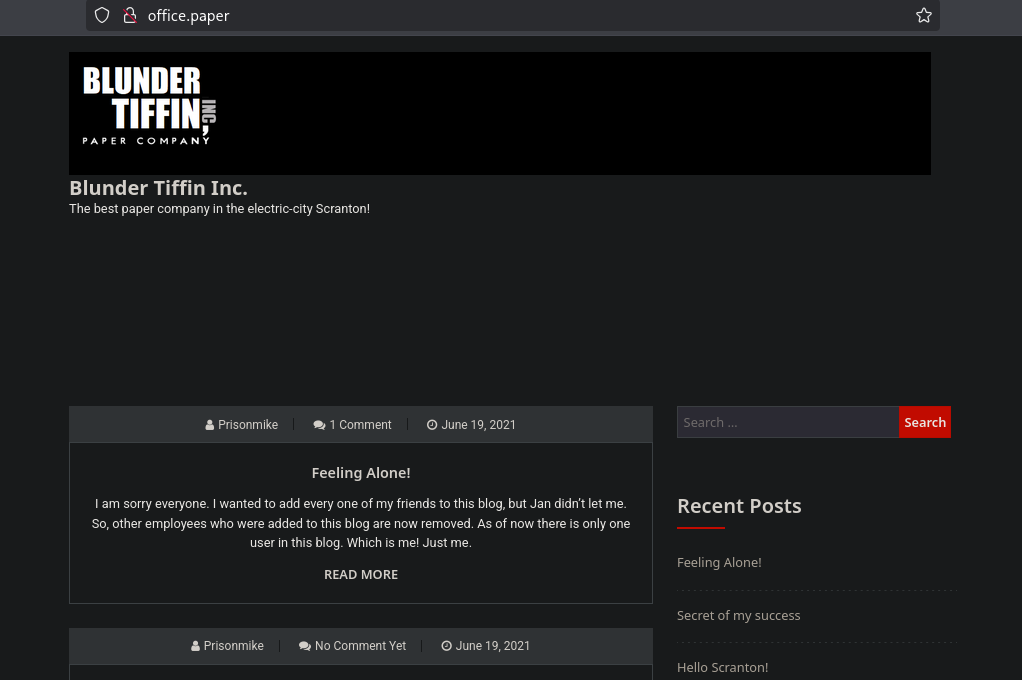Open the insecure connection lock icon
Viewport: 1022px width, 680px height.
pyautogui.click(x=129, y=15)
